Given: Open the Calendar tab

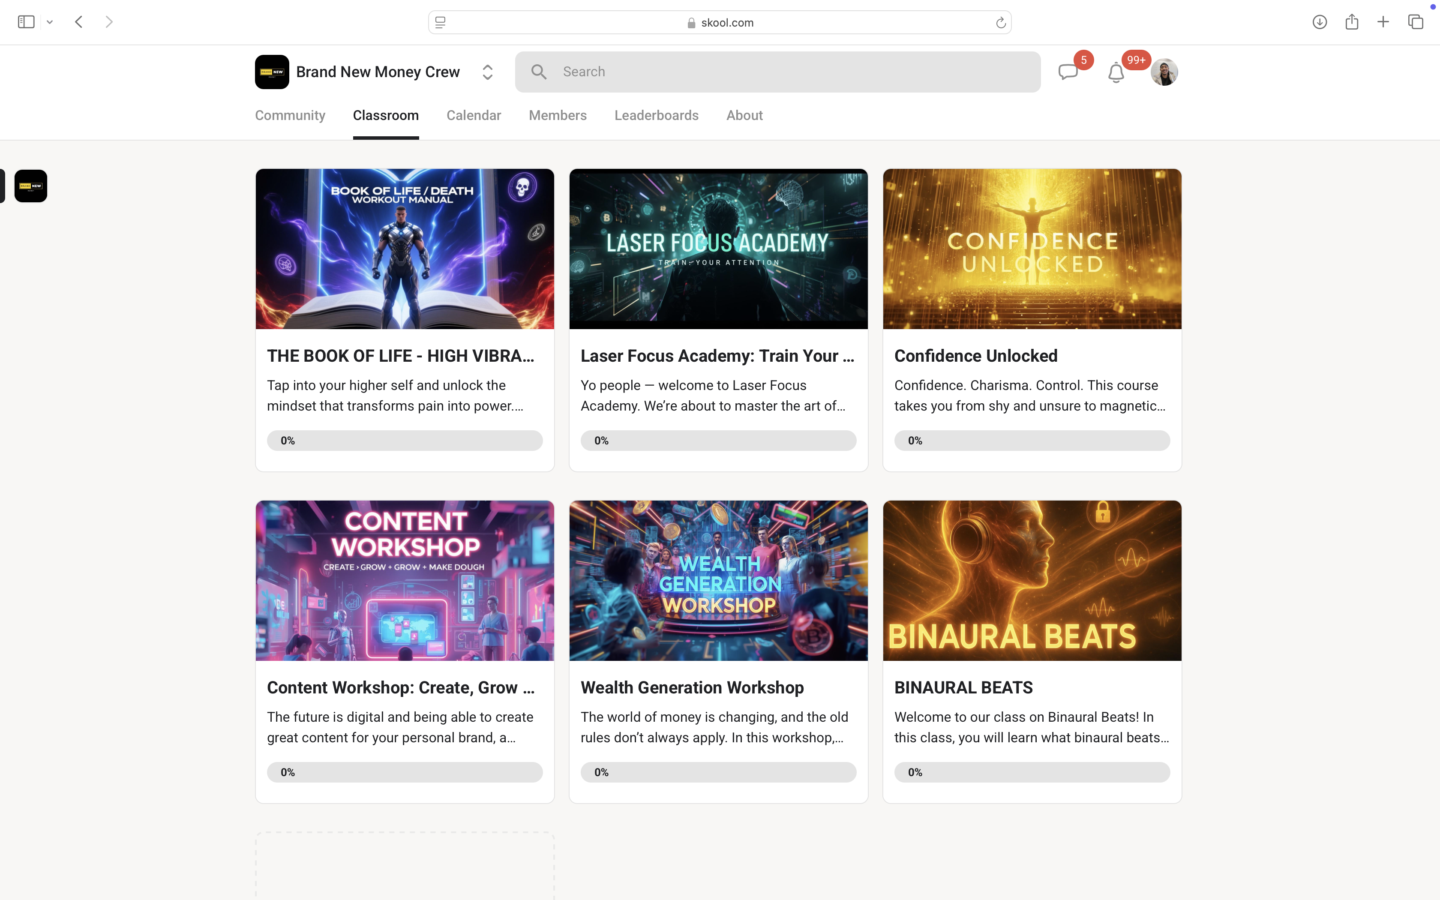Looking at the screenshot, I should [473, 115].
